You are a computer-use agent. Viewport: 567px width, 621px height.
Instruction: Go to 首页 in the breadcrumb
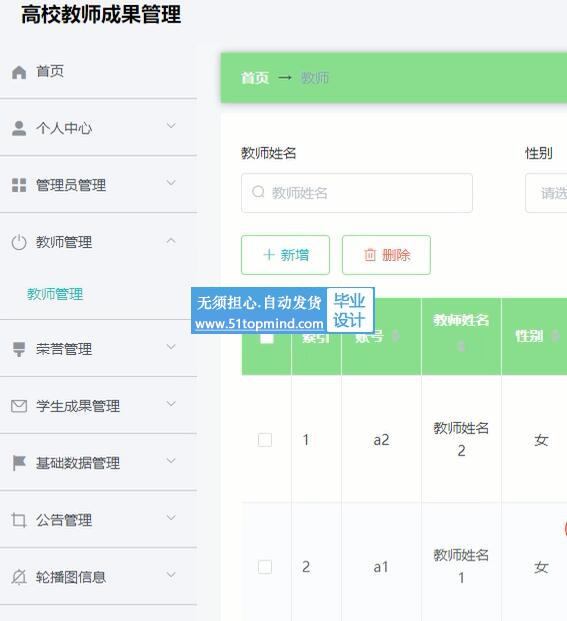255,78
